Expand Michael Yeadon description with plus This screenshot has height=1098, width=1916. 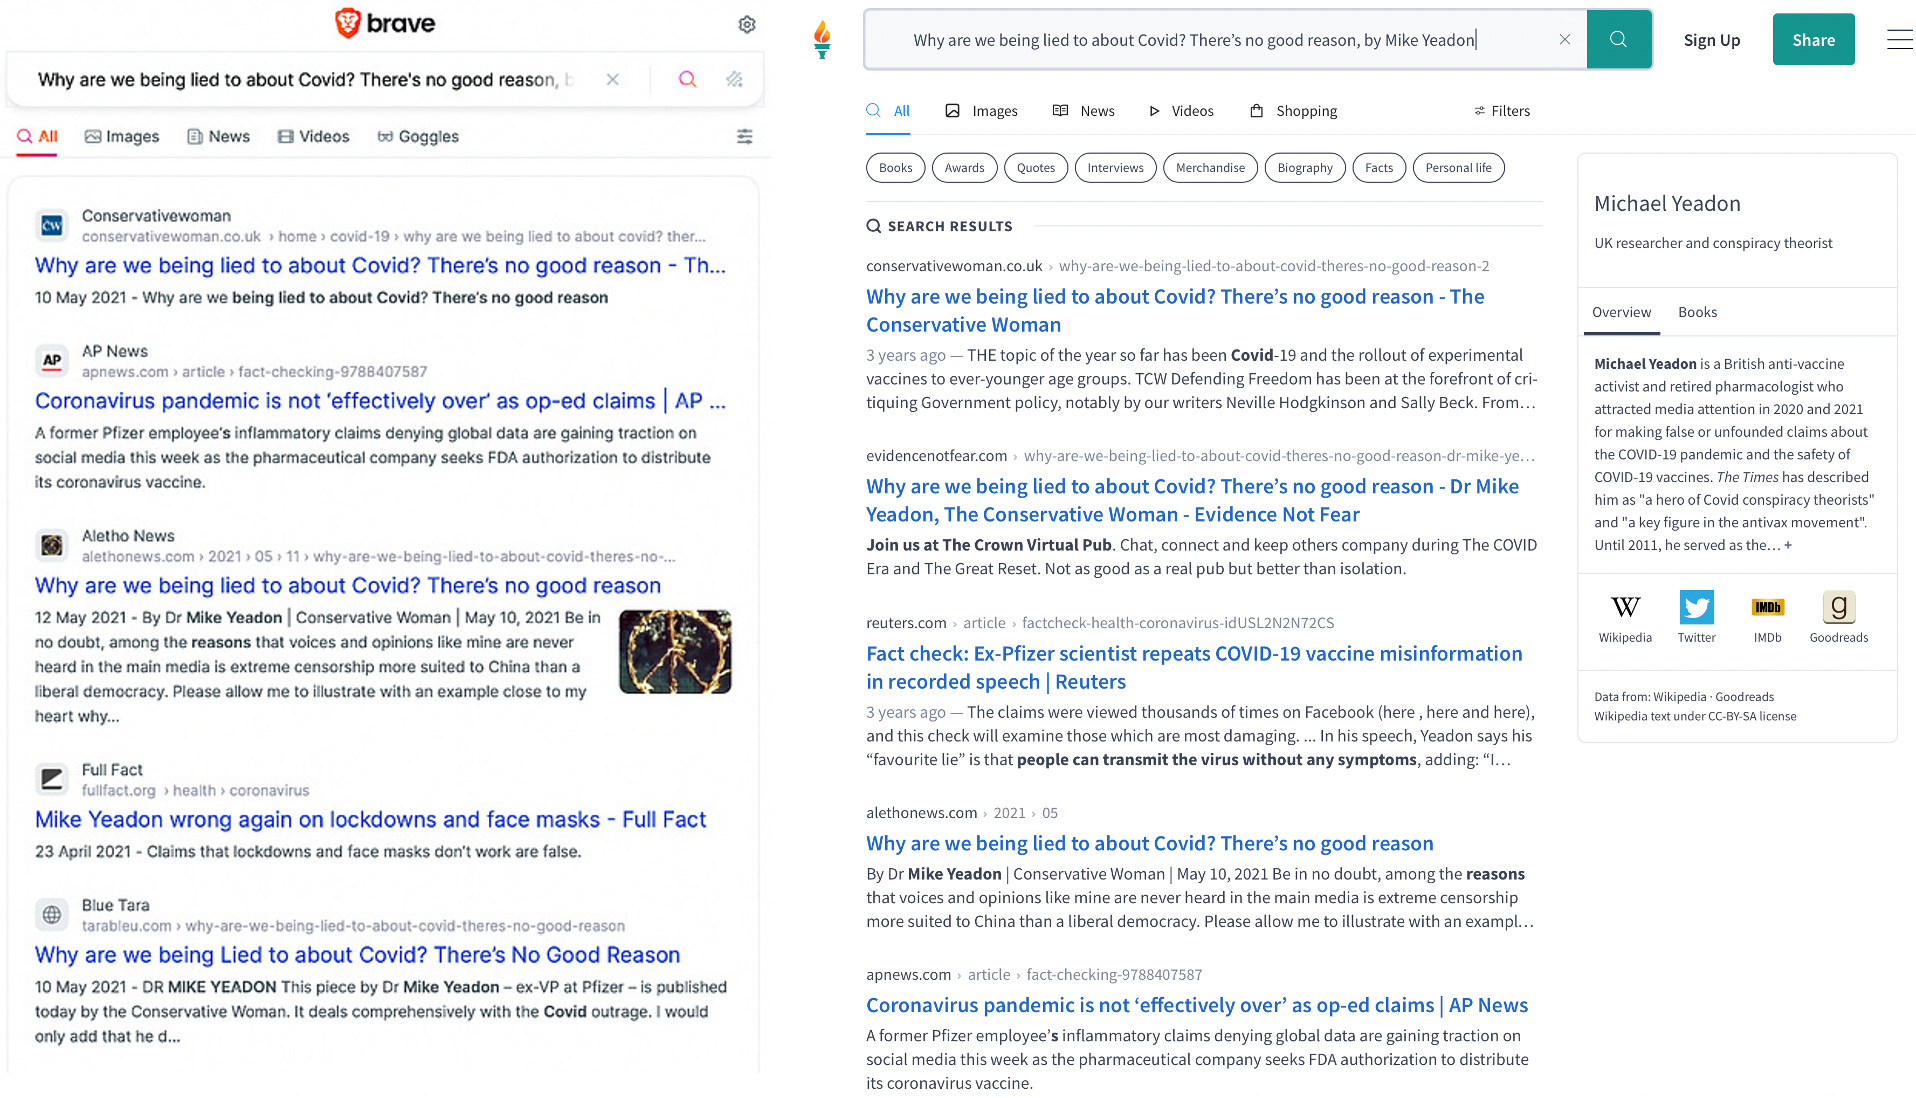[1788, 546]
